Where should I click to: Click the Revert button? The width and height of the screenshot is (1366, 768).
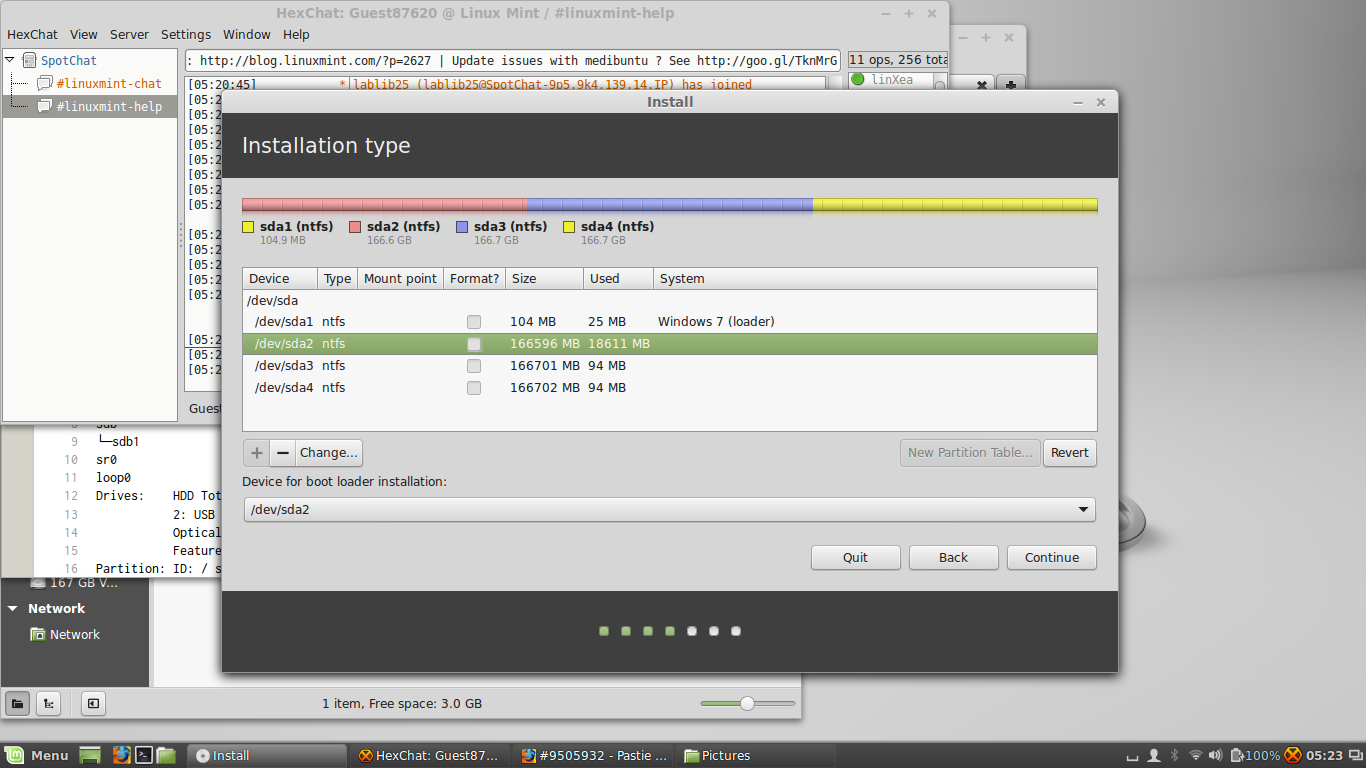pos(1069,453)
